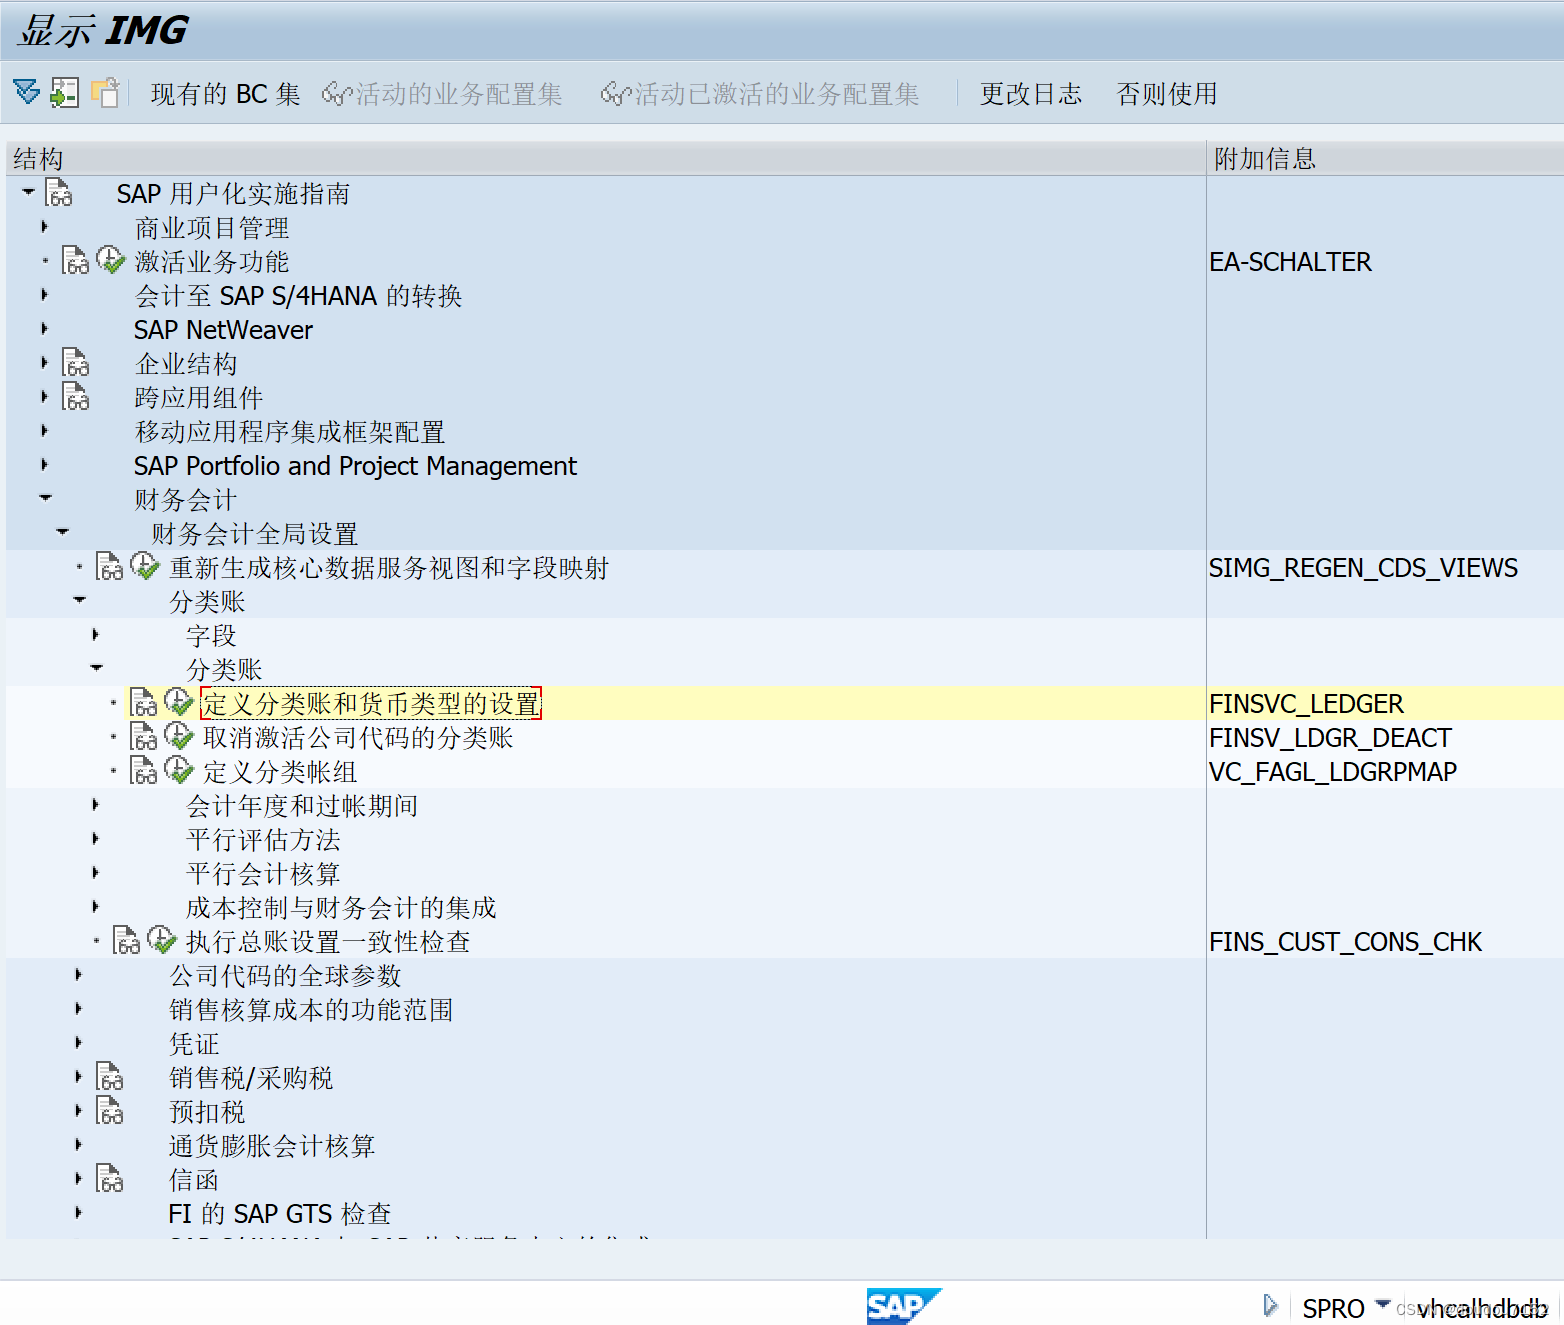The height and width of the screenshot is (1325, 1564).
Task: Click 活动已激活的业务配置集 button
Action: point(760,94)
